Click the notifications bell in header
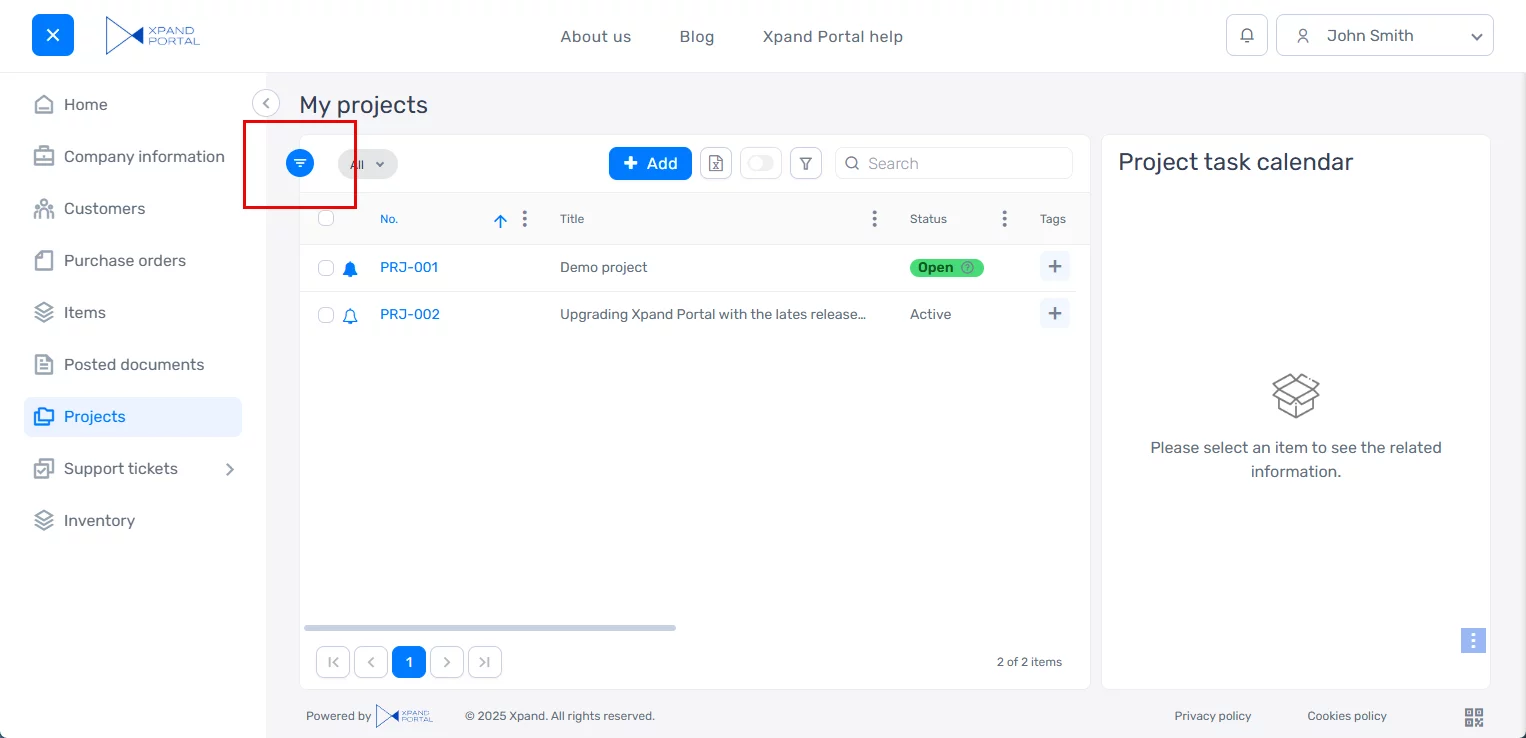Viewport: 1526px width, 738px height. coord(1246,36)
